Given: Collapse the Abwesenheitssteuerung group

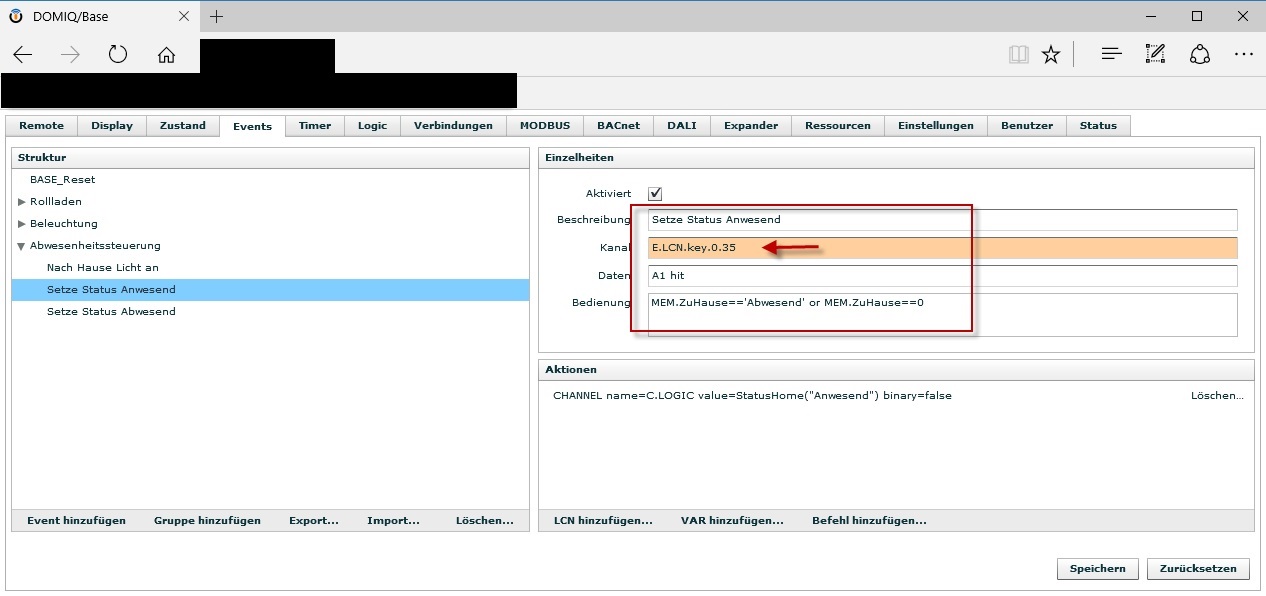Looking at the screenshot, I should click(22, 246).
